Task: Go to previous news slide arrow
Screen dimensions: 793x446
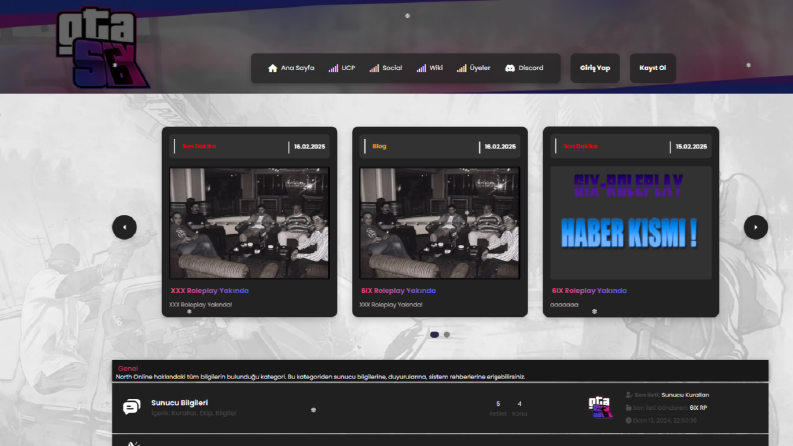Action: [124, 227]
